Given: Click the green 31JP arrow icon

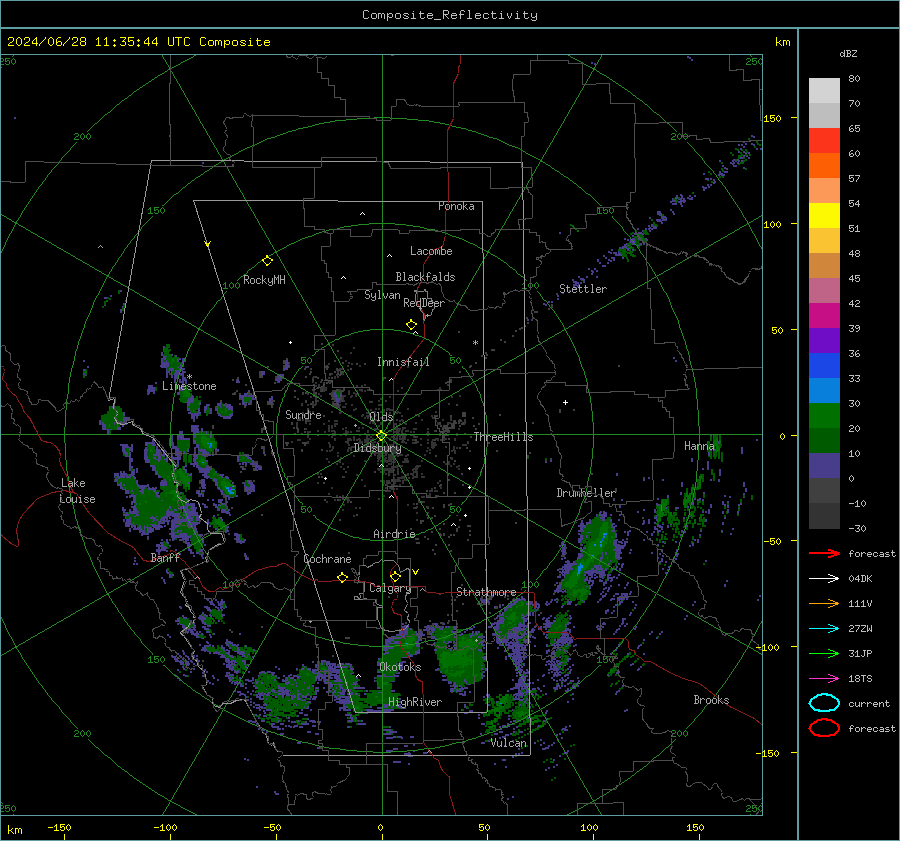Looking at the screenshot, I should pyautogui.click(x=824, y=653).
